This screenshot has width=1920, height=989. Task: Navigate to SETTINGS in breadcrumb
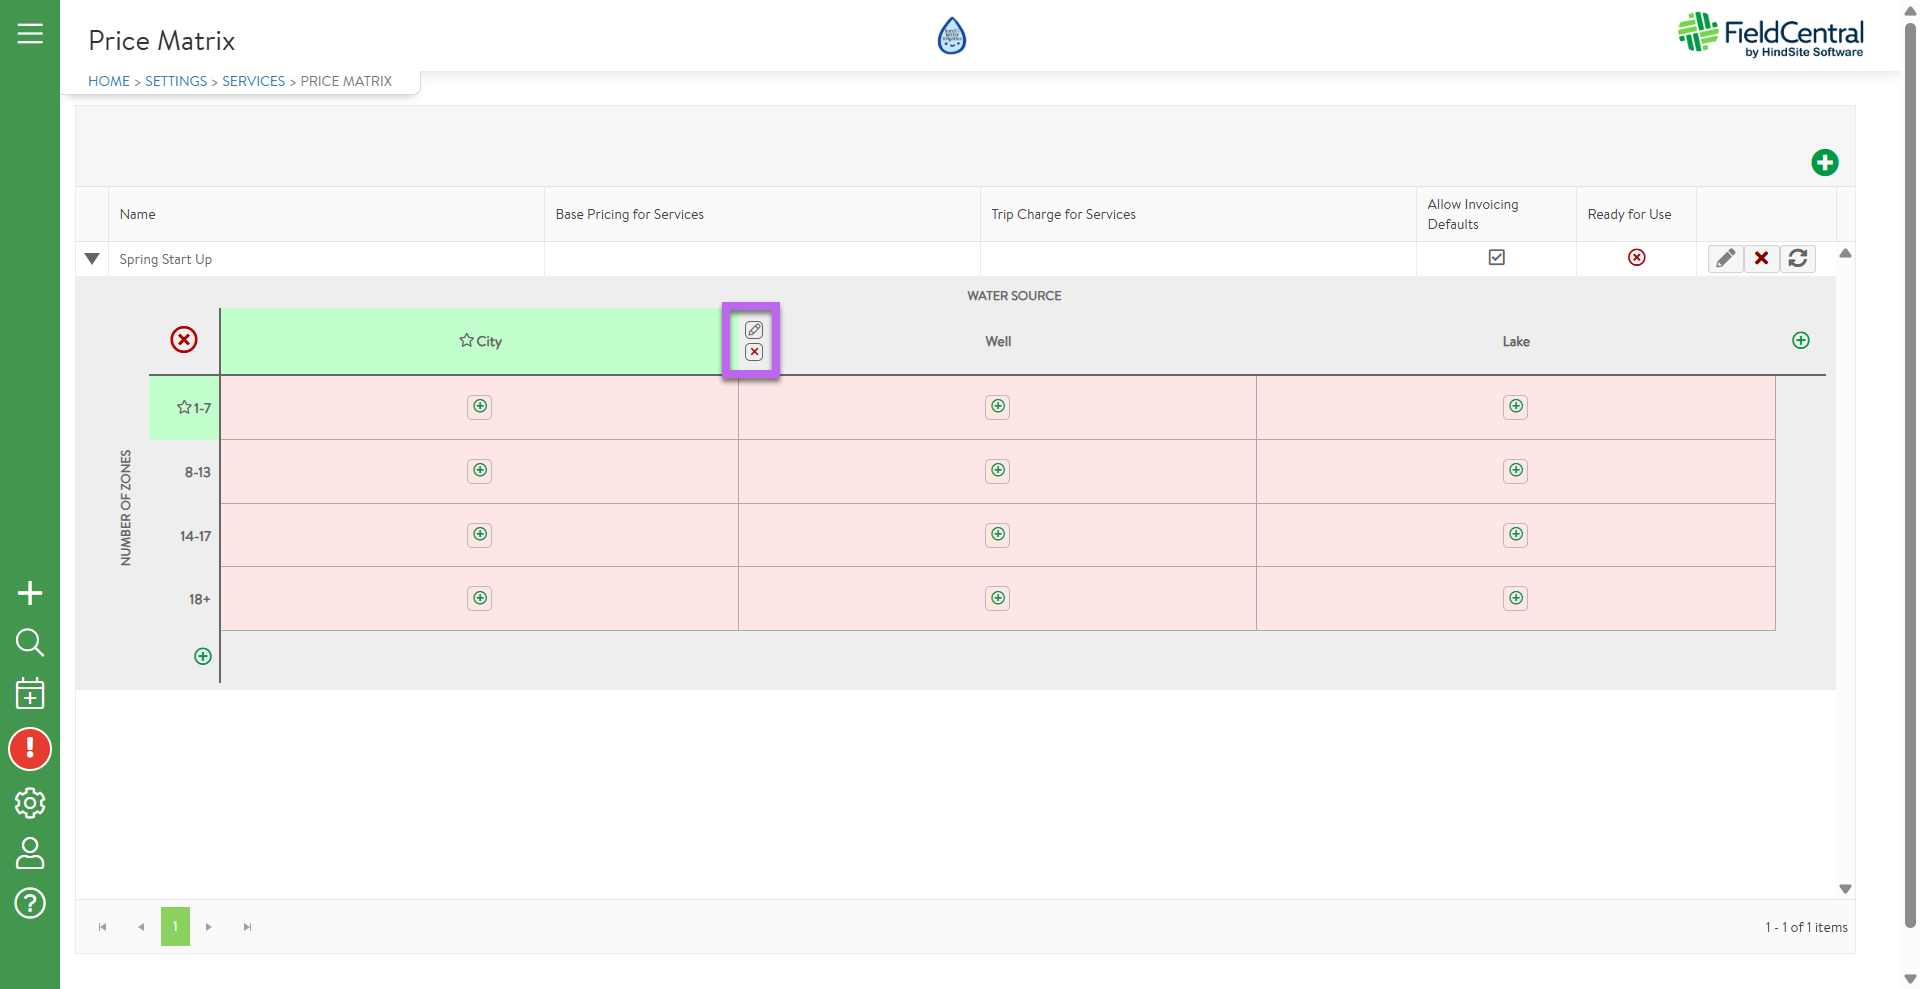click(176, 81)
